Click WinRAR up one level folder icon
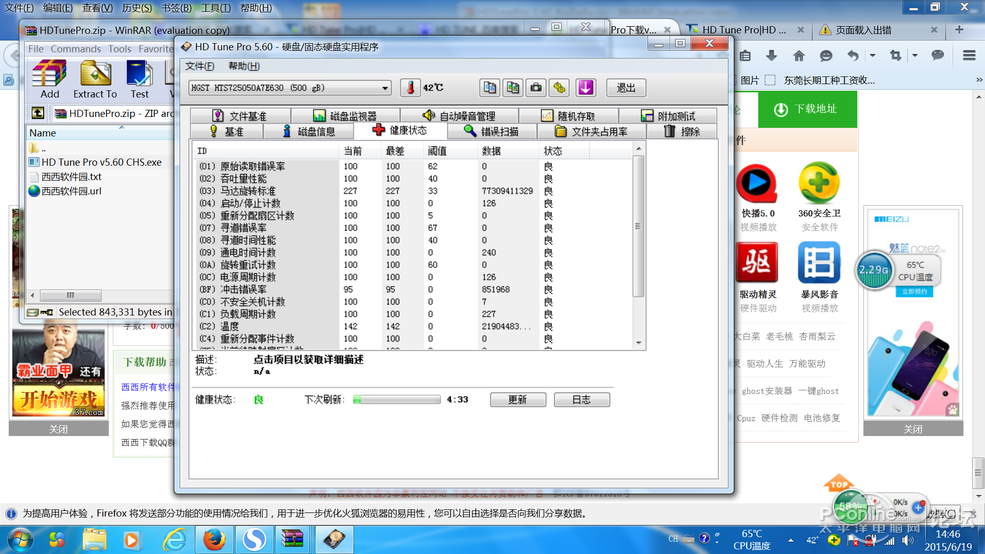 tap(38, 113)
